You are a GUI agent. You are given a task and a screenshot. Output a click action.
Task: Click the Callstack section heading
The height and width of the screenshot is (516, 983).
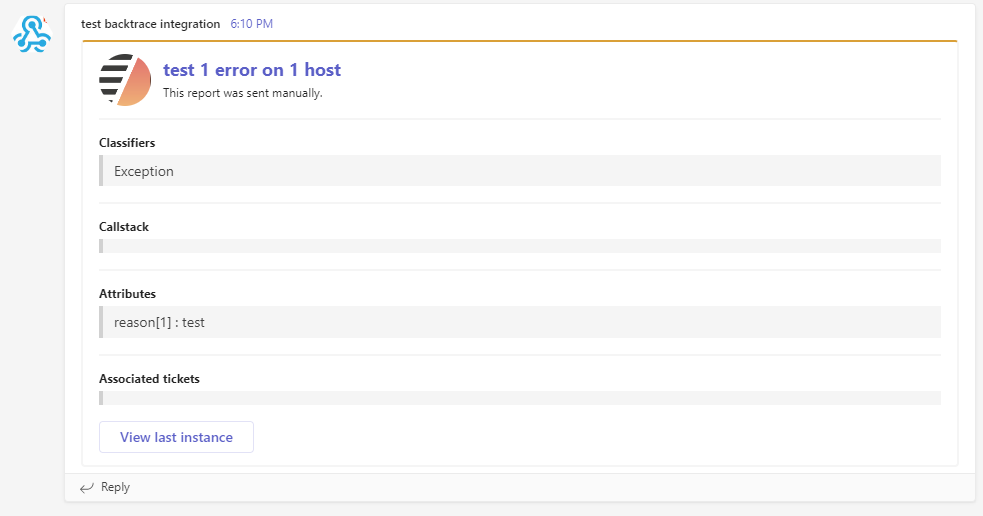[124, 227]
